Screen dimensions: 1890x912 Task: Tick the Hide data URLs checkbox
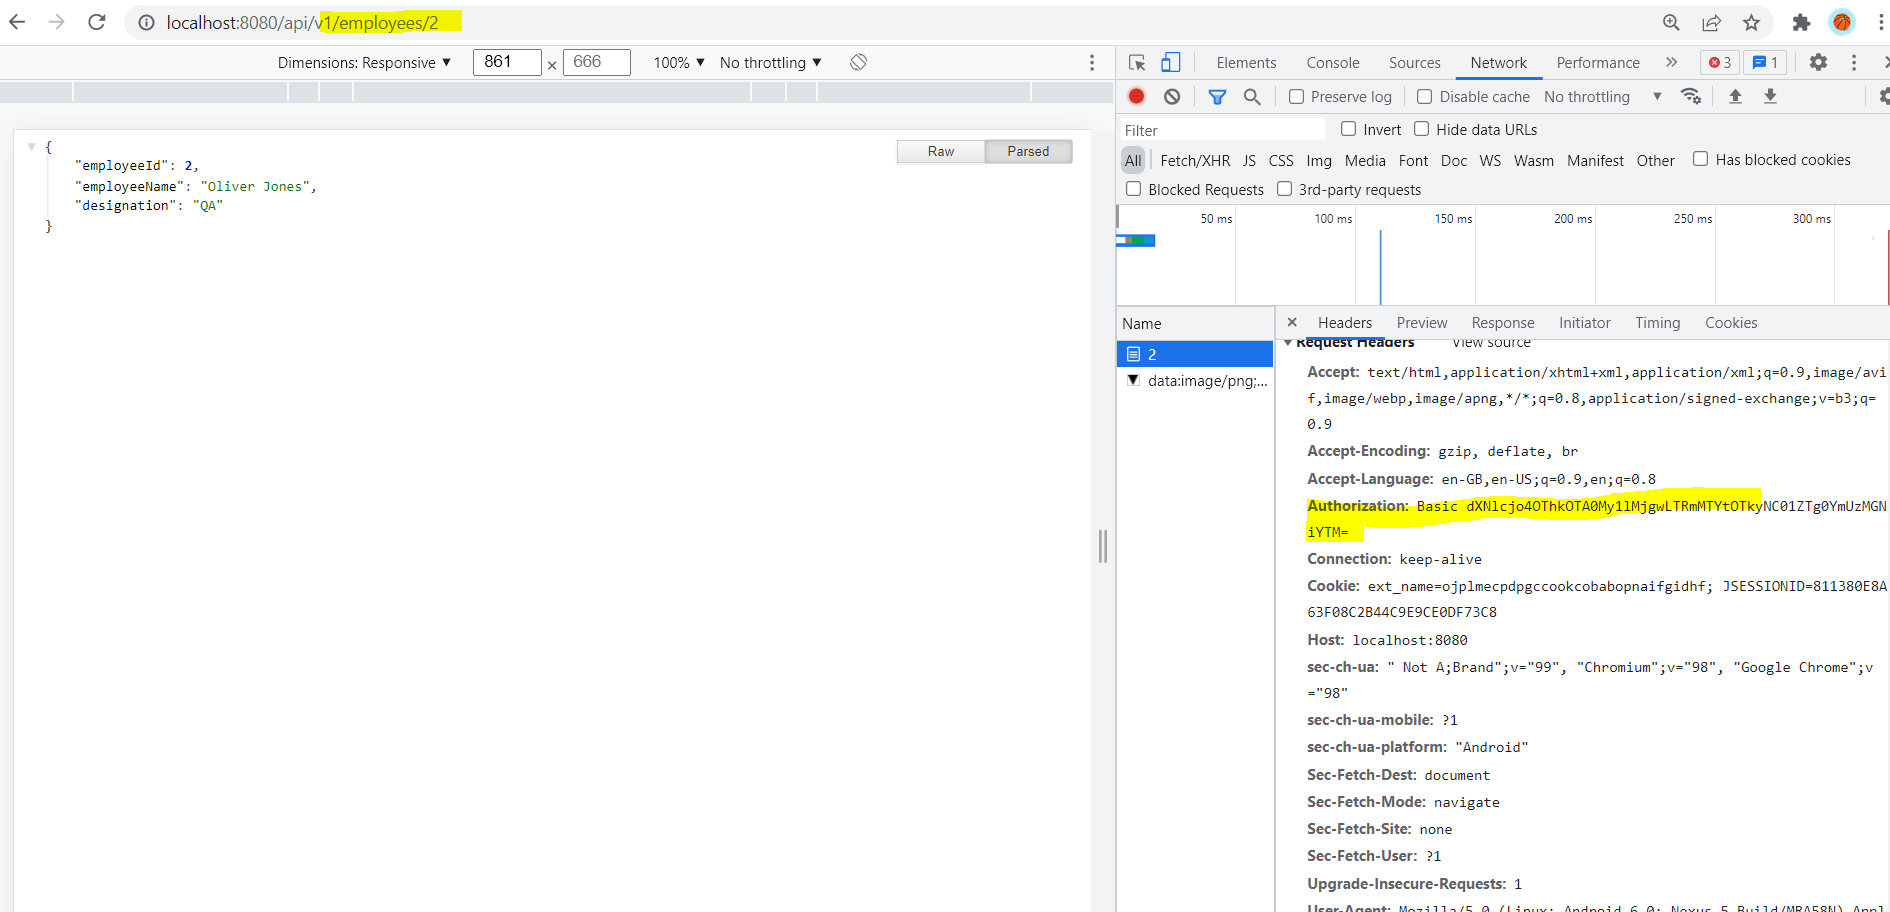(x=1421, y=129)
